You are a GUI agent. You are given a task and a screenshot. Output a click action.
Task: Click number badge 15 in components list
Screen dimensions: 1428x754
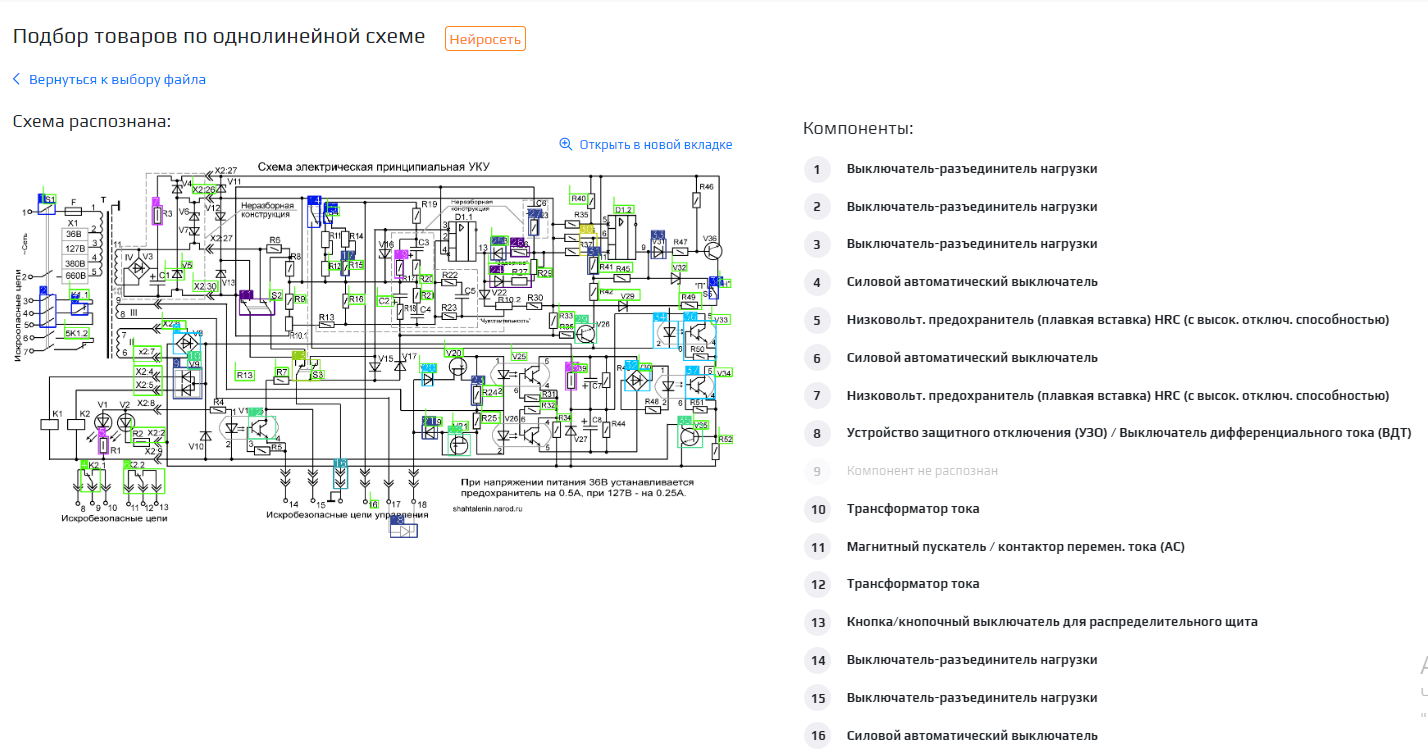818,698
